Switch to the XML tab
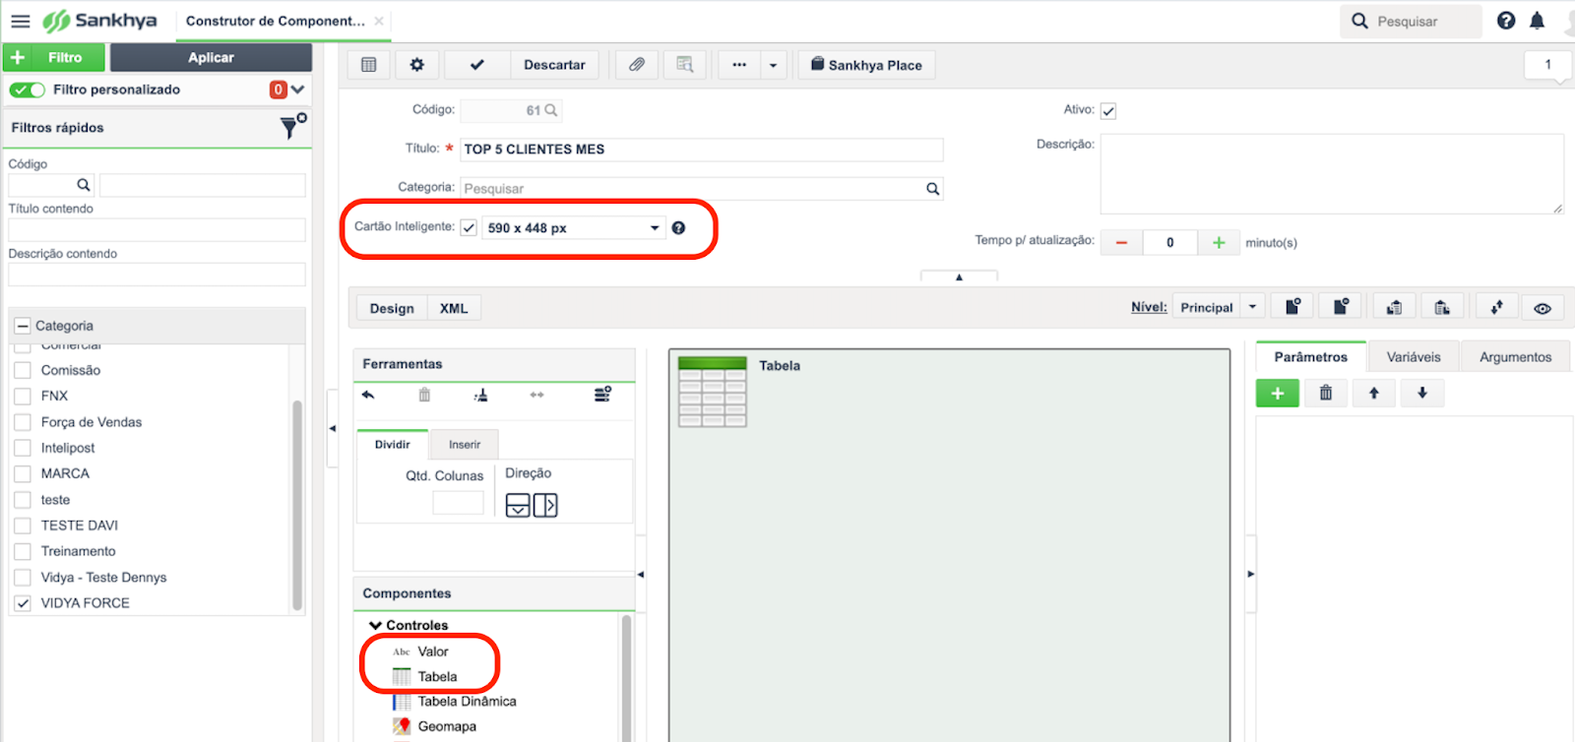1575x742 pixels. click(453, 308)
